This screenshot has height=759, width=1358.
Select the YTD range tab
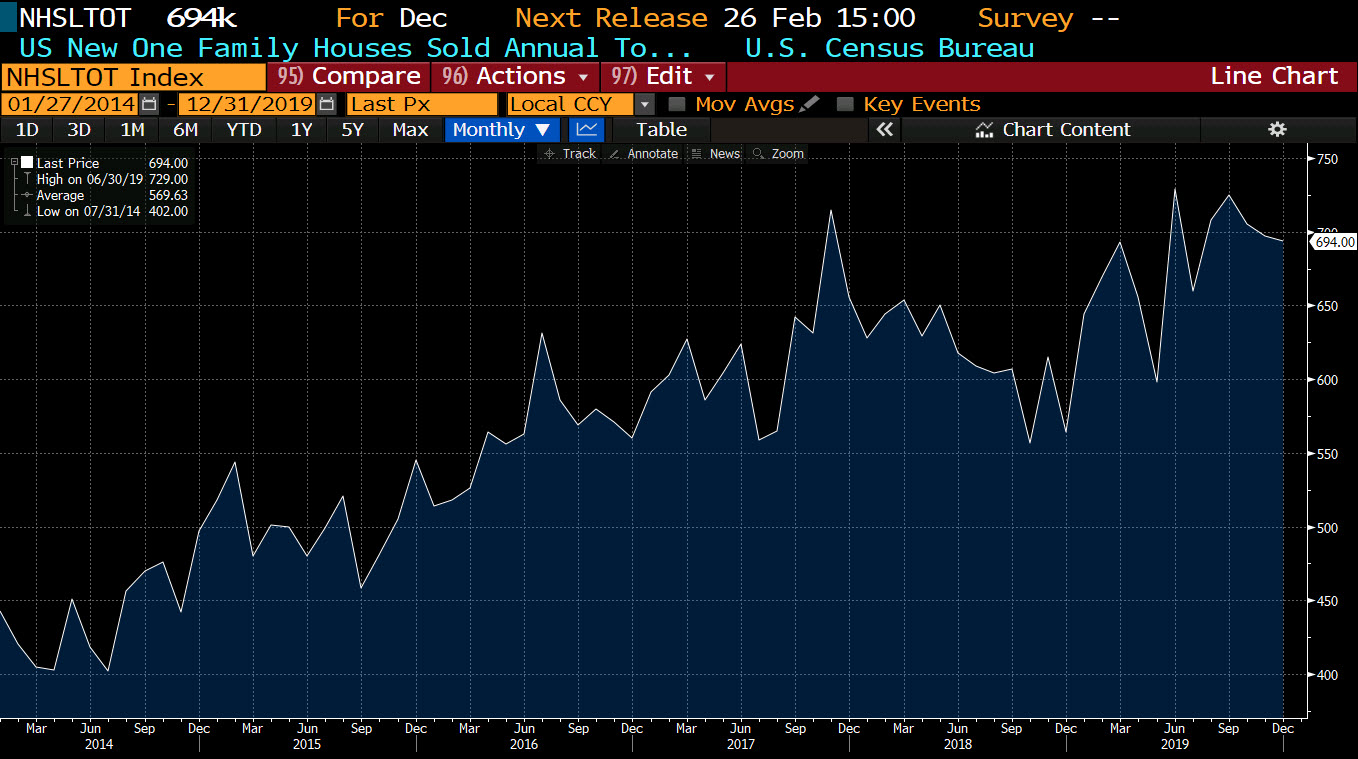click(244, 129)
